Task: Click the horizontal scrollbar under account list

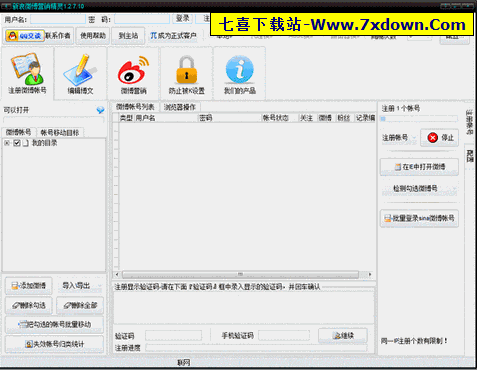Action: 240,274
